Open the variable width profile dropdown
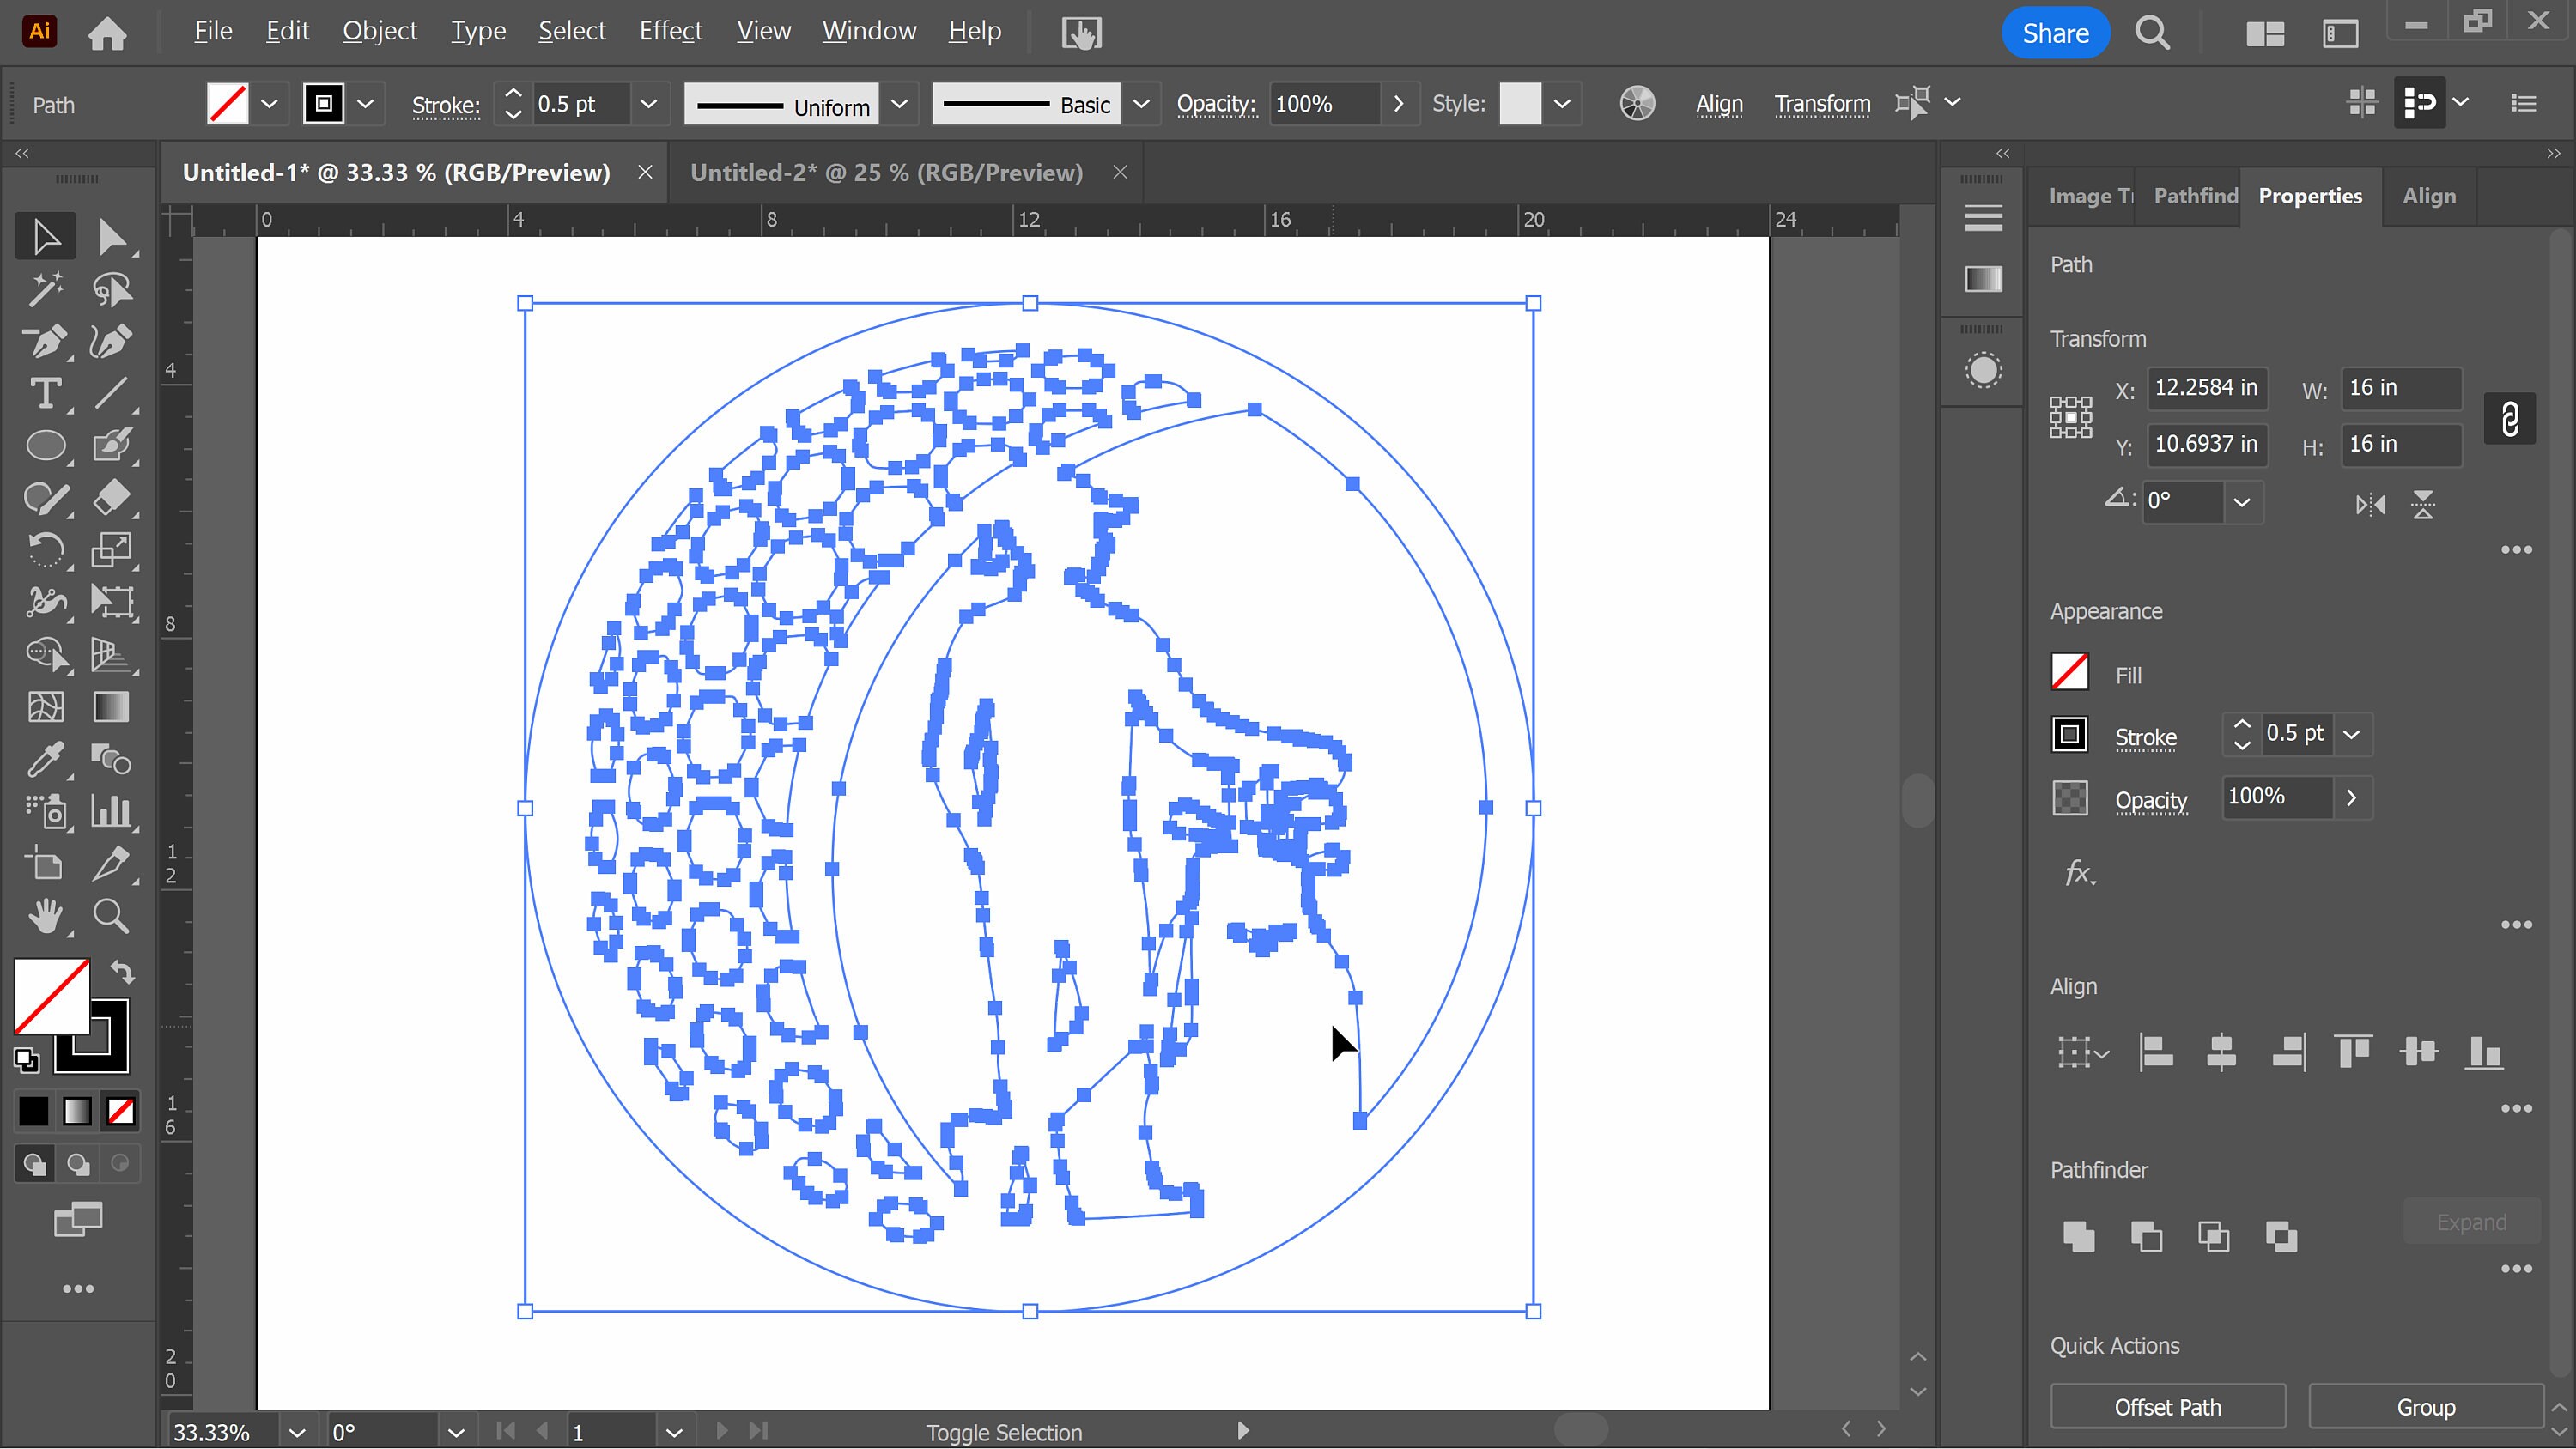This screenshot has width=2576, height=1449. 899,104
